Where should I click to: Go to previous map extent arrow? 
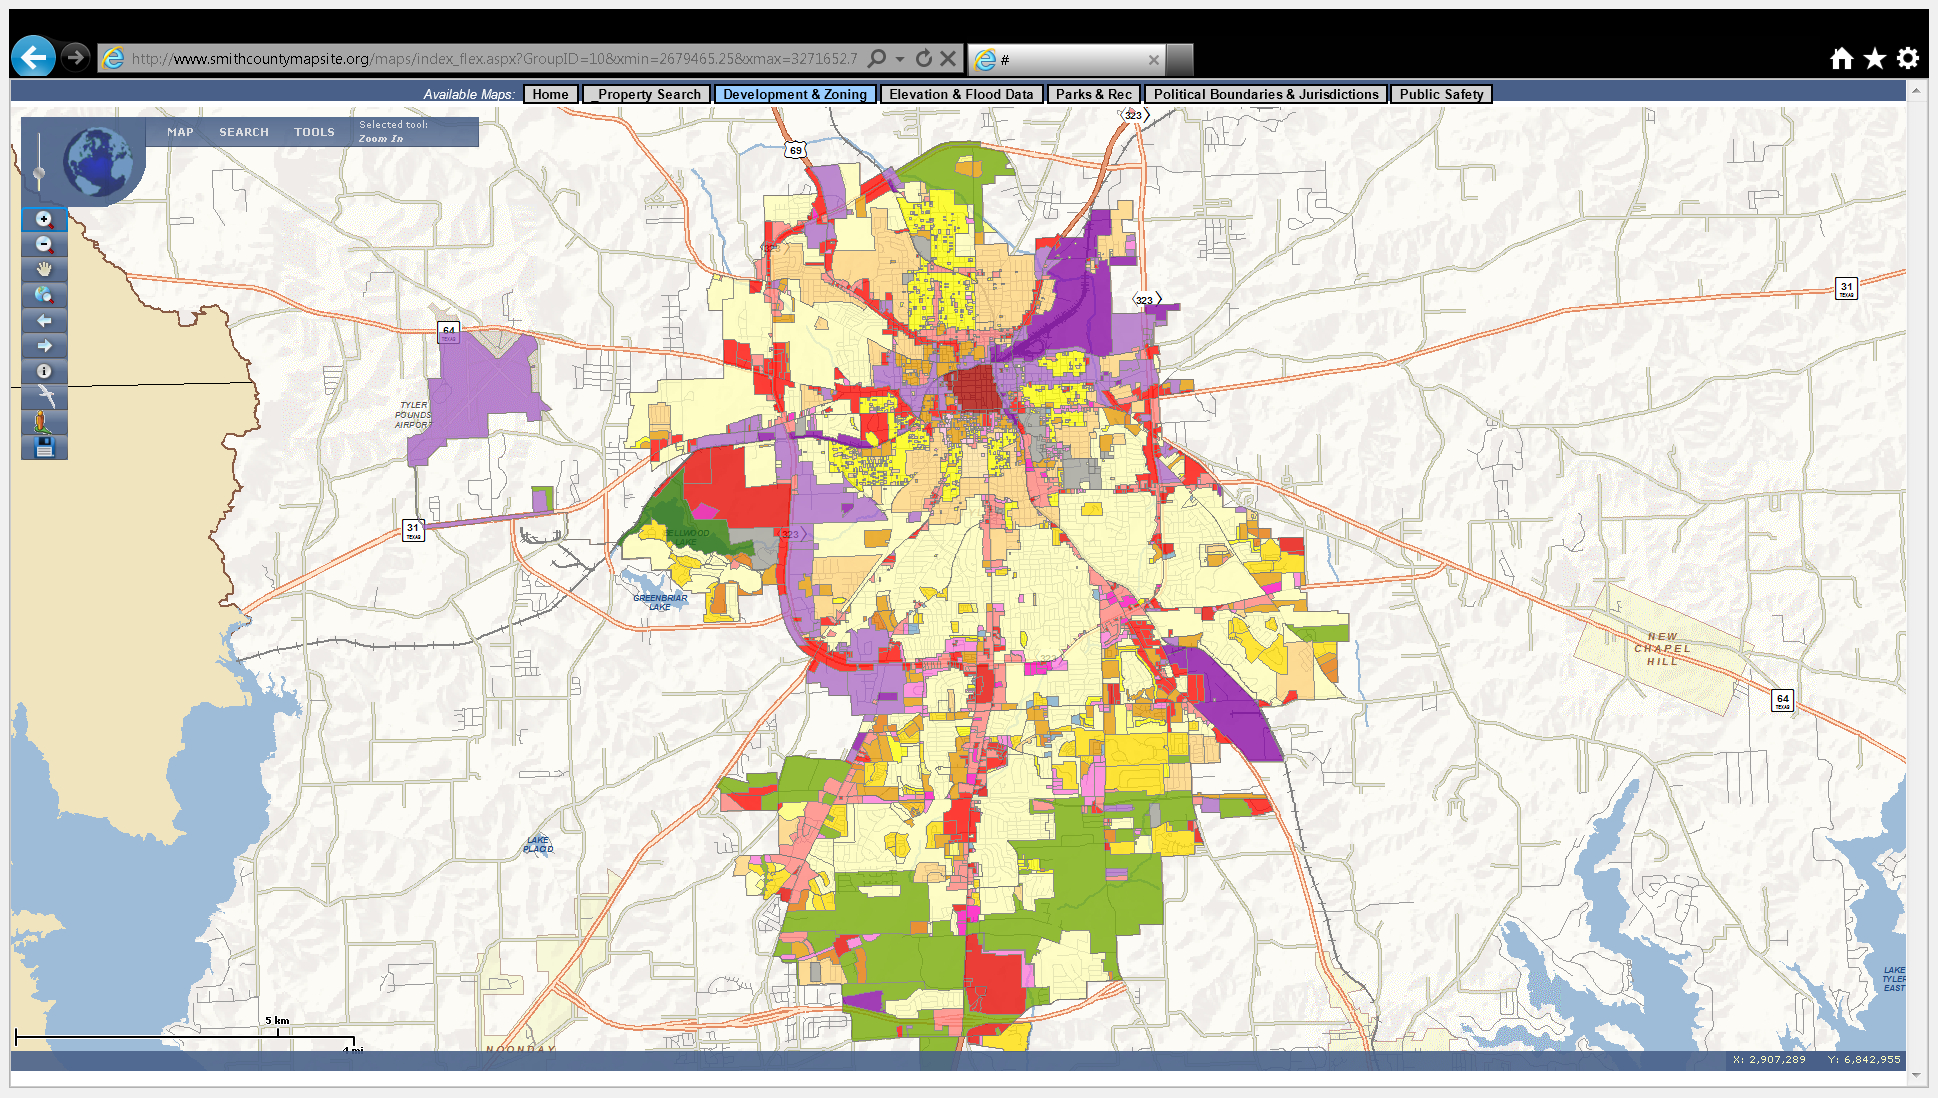tap(44, 321)
